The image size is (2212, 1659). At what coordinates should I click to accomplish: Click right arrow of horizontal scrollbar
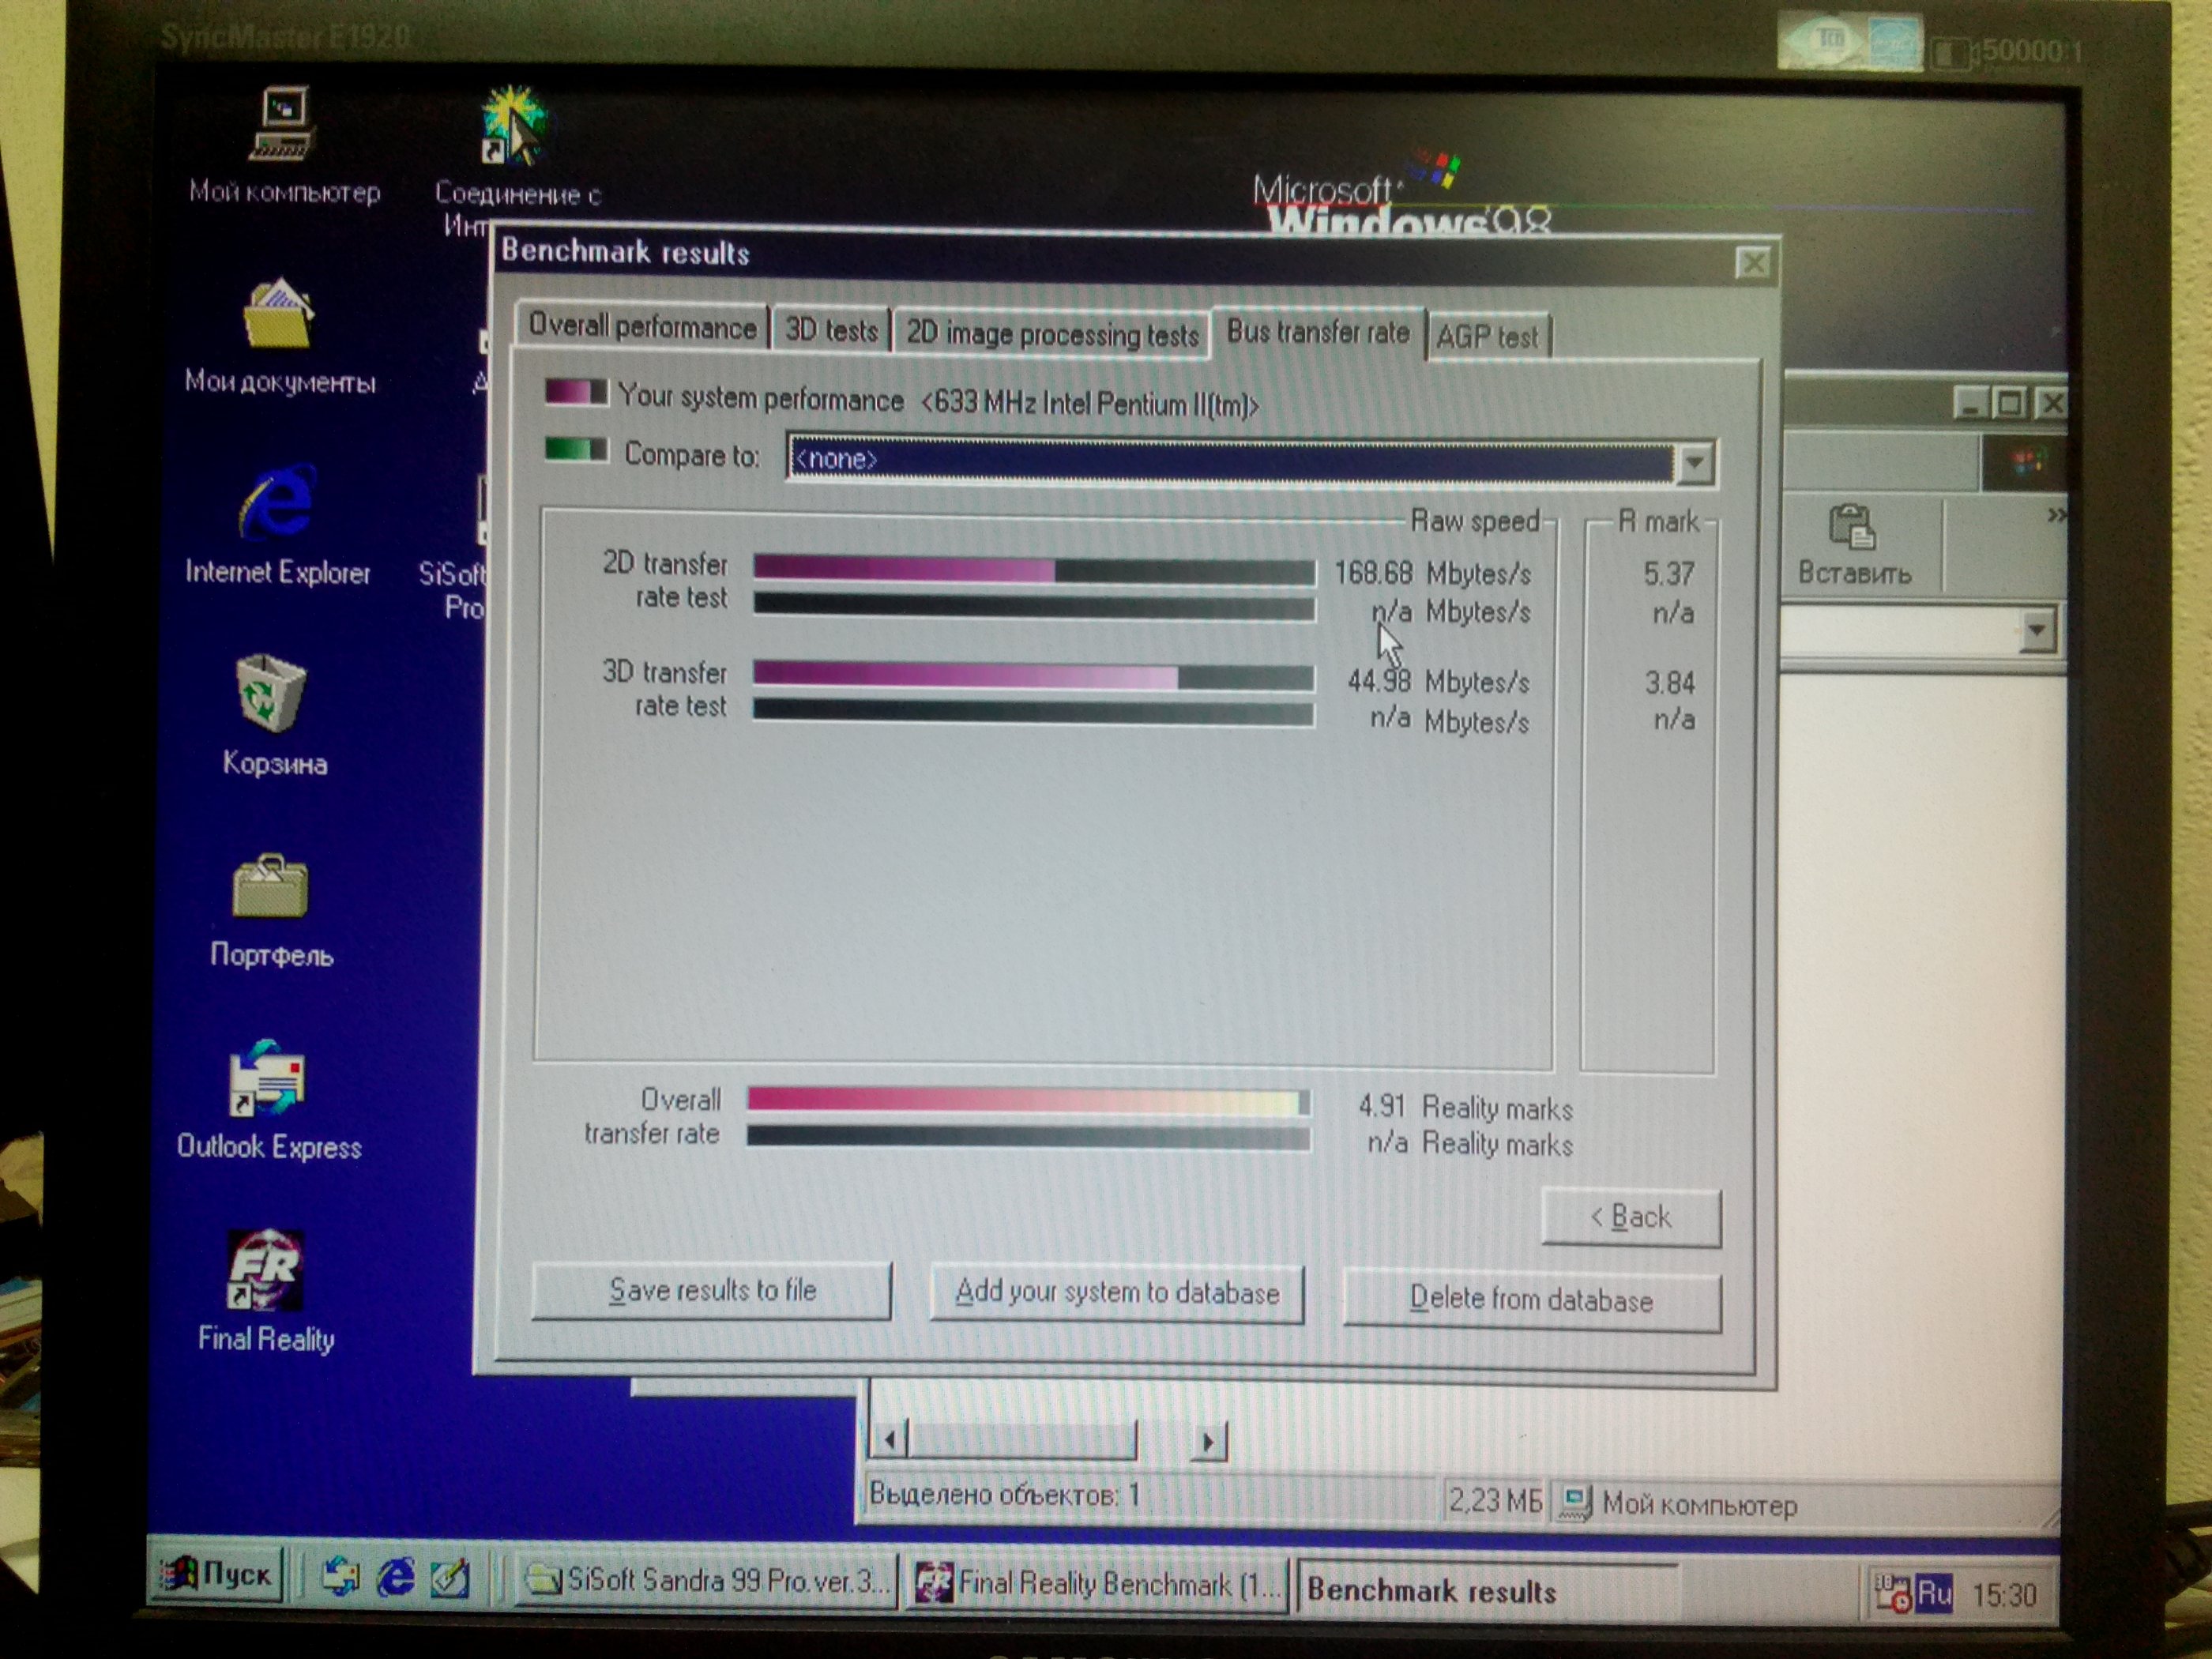click(1209, 1441)
